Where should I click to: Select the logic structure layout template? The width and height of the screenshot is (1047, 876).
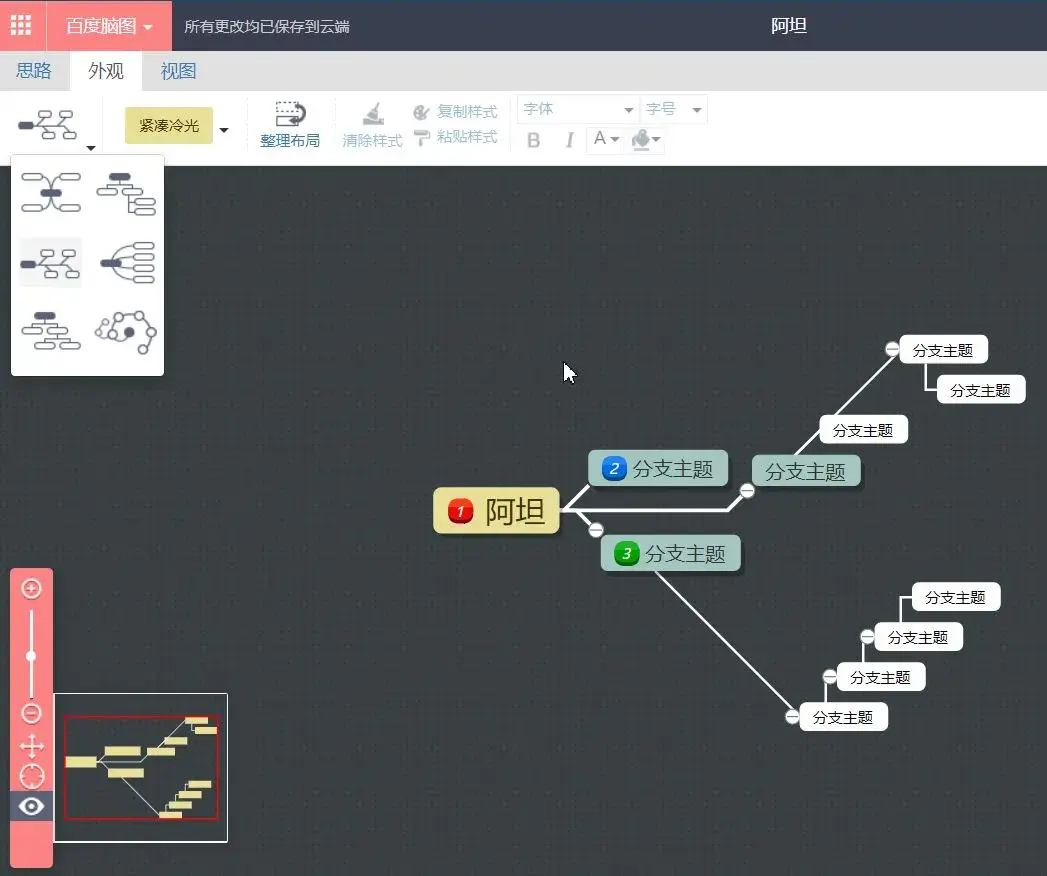128,262
